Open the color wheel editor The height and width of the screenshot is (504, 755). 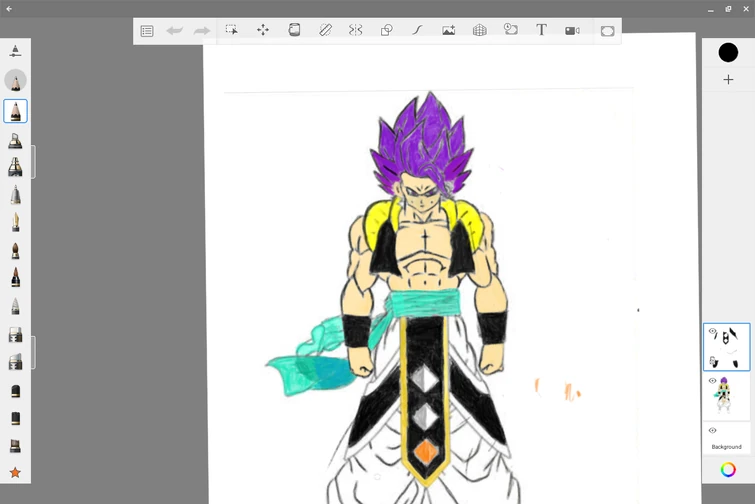coord(728,469)
